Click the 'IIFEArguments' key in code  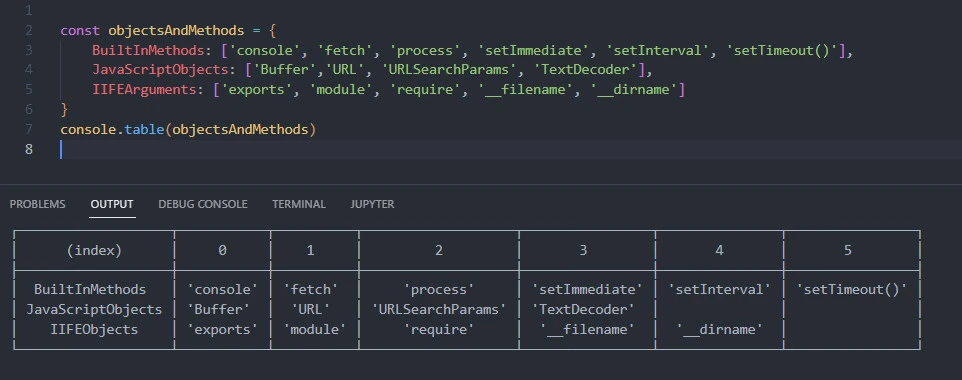(x=144, y=90)
